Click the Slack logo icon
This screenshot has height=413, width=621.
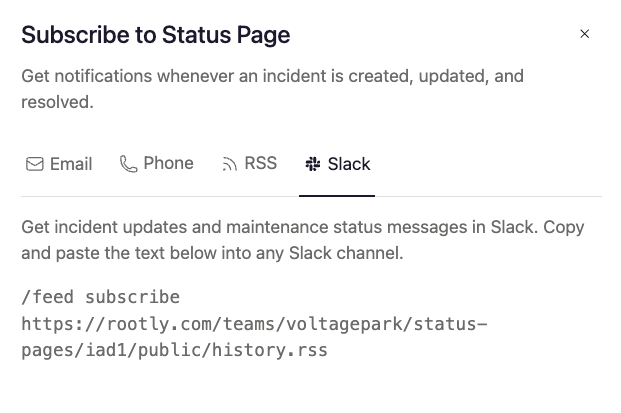pyautogui.click(x=313, y=164)
